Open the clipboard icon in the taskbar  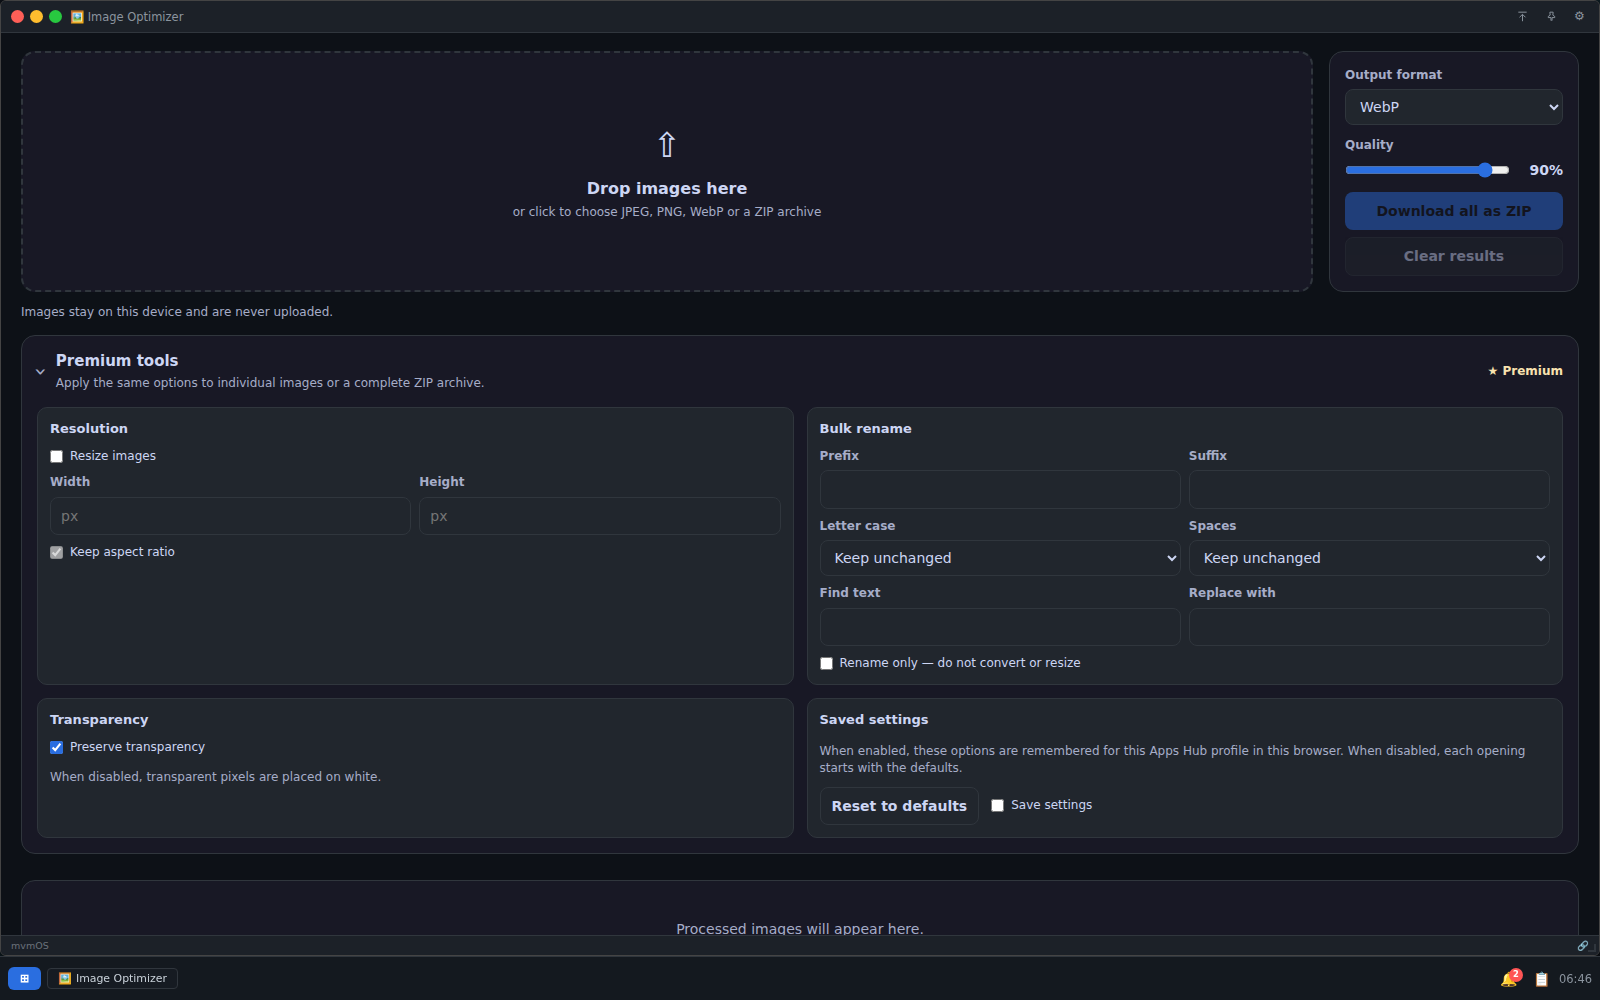pos(1541,979)
